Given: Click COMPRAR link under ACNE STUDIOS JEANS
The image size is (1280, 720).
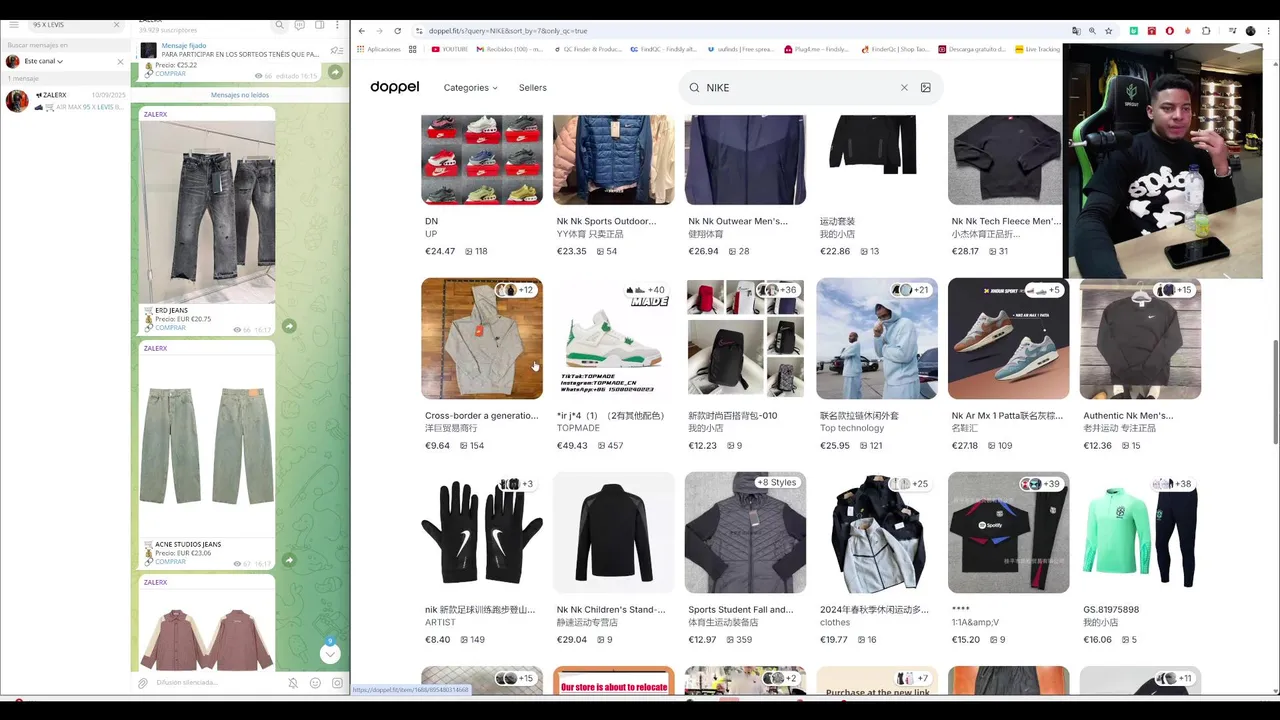Looking at the screenshot, I should tap(170, 562).
